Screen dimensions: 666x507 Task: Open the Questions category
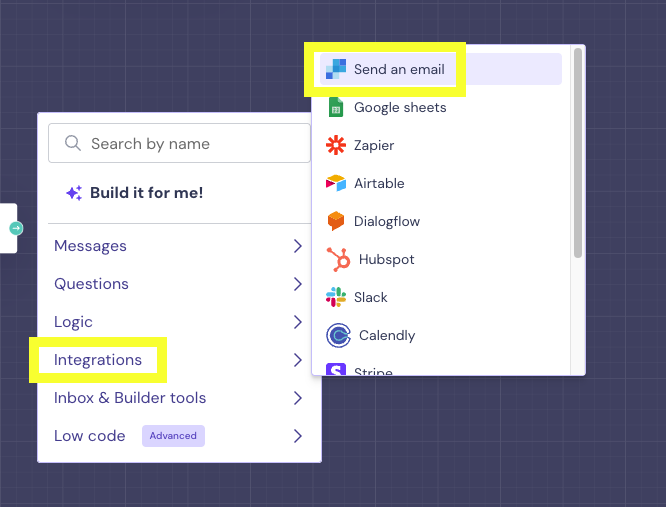coord(91,284)
